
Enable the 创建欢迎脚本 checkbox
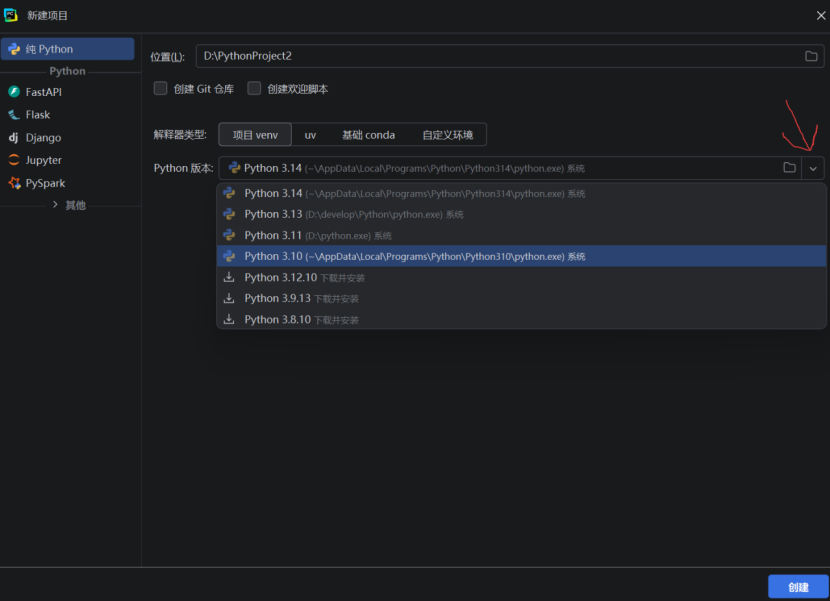(x=254, y=88)
